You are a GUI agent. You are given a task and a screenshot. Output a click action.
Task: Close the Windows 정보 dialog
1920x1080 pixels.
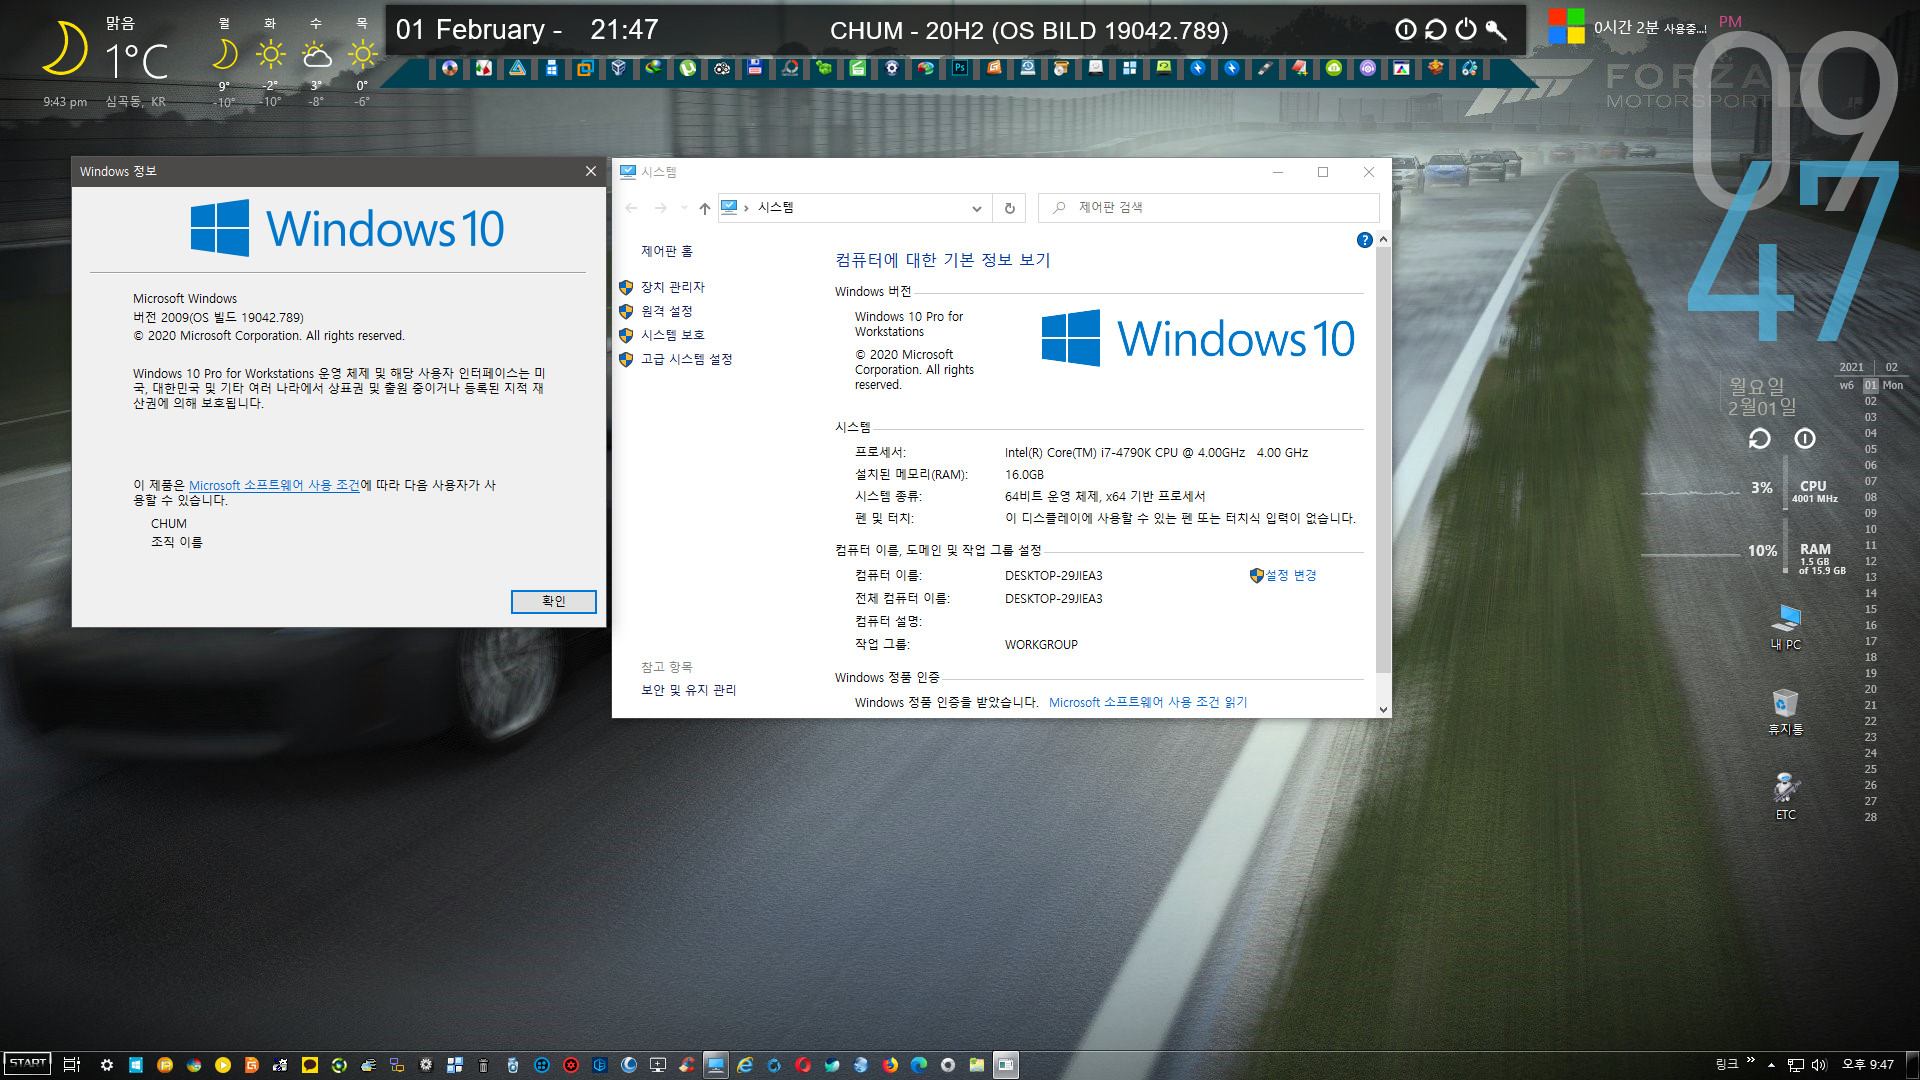tap(591, 171)
